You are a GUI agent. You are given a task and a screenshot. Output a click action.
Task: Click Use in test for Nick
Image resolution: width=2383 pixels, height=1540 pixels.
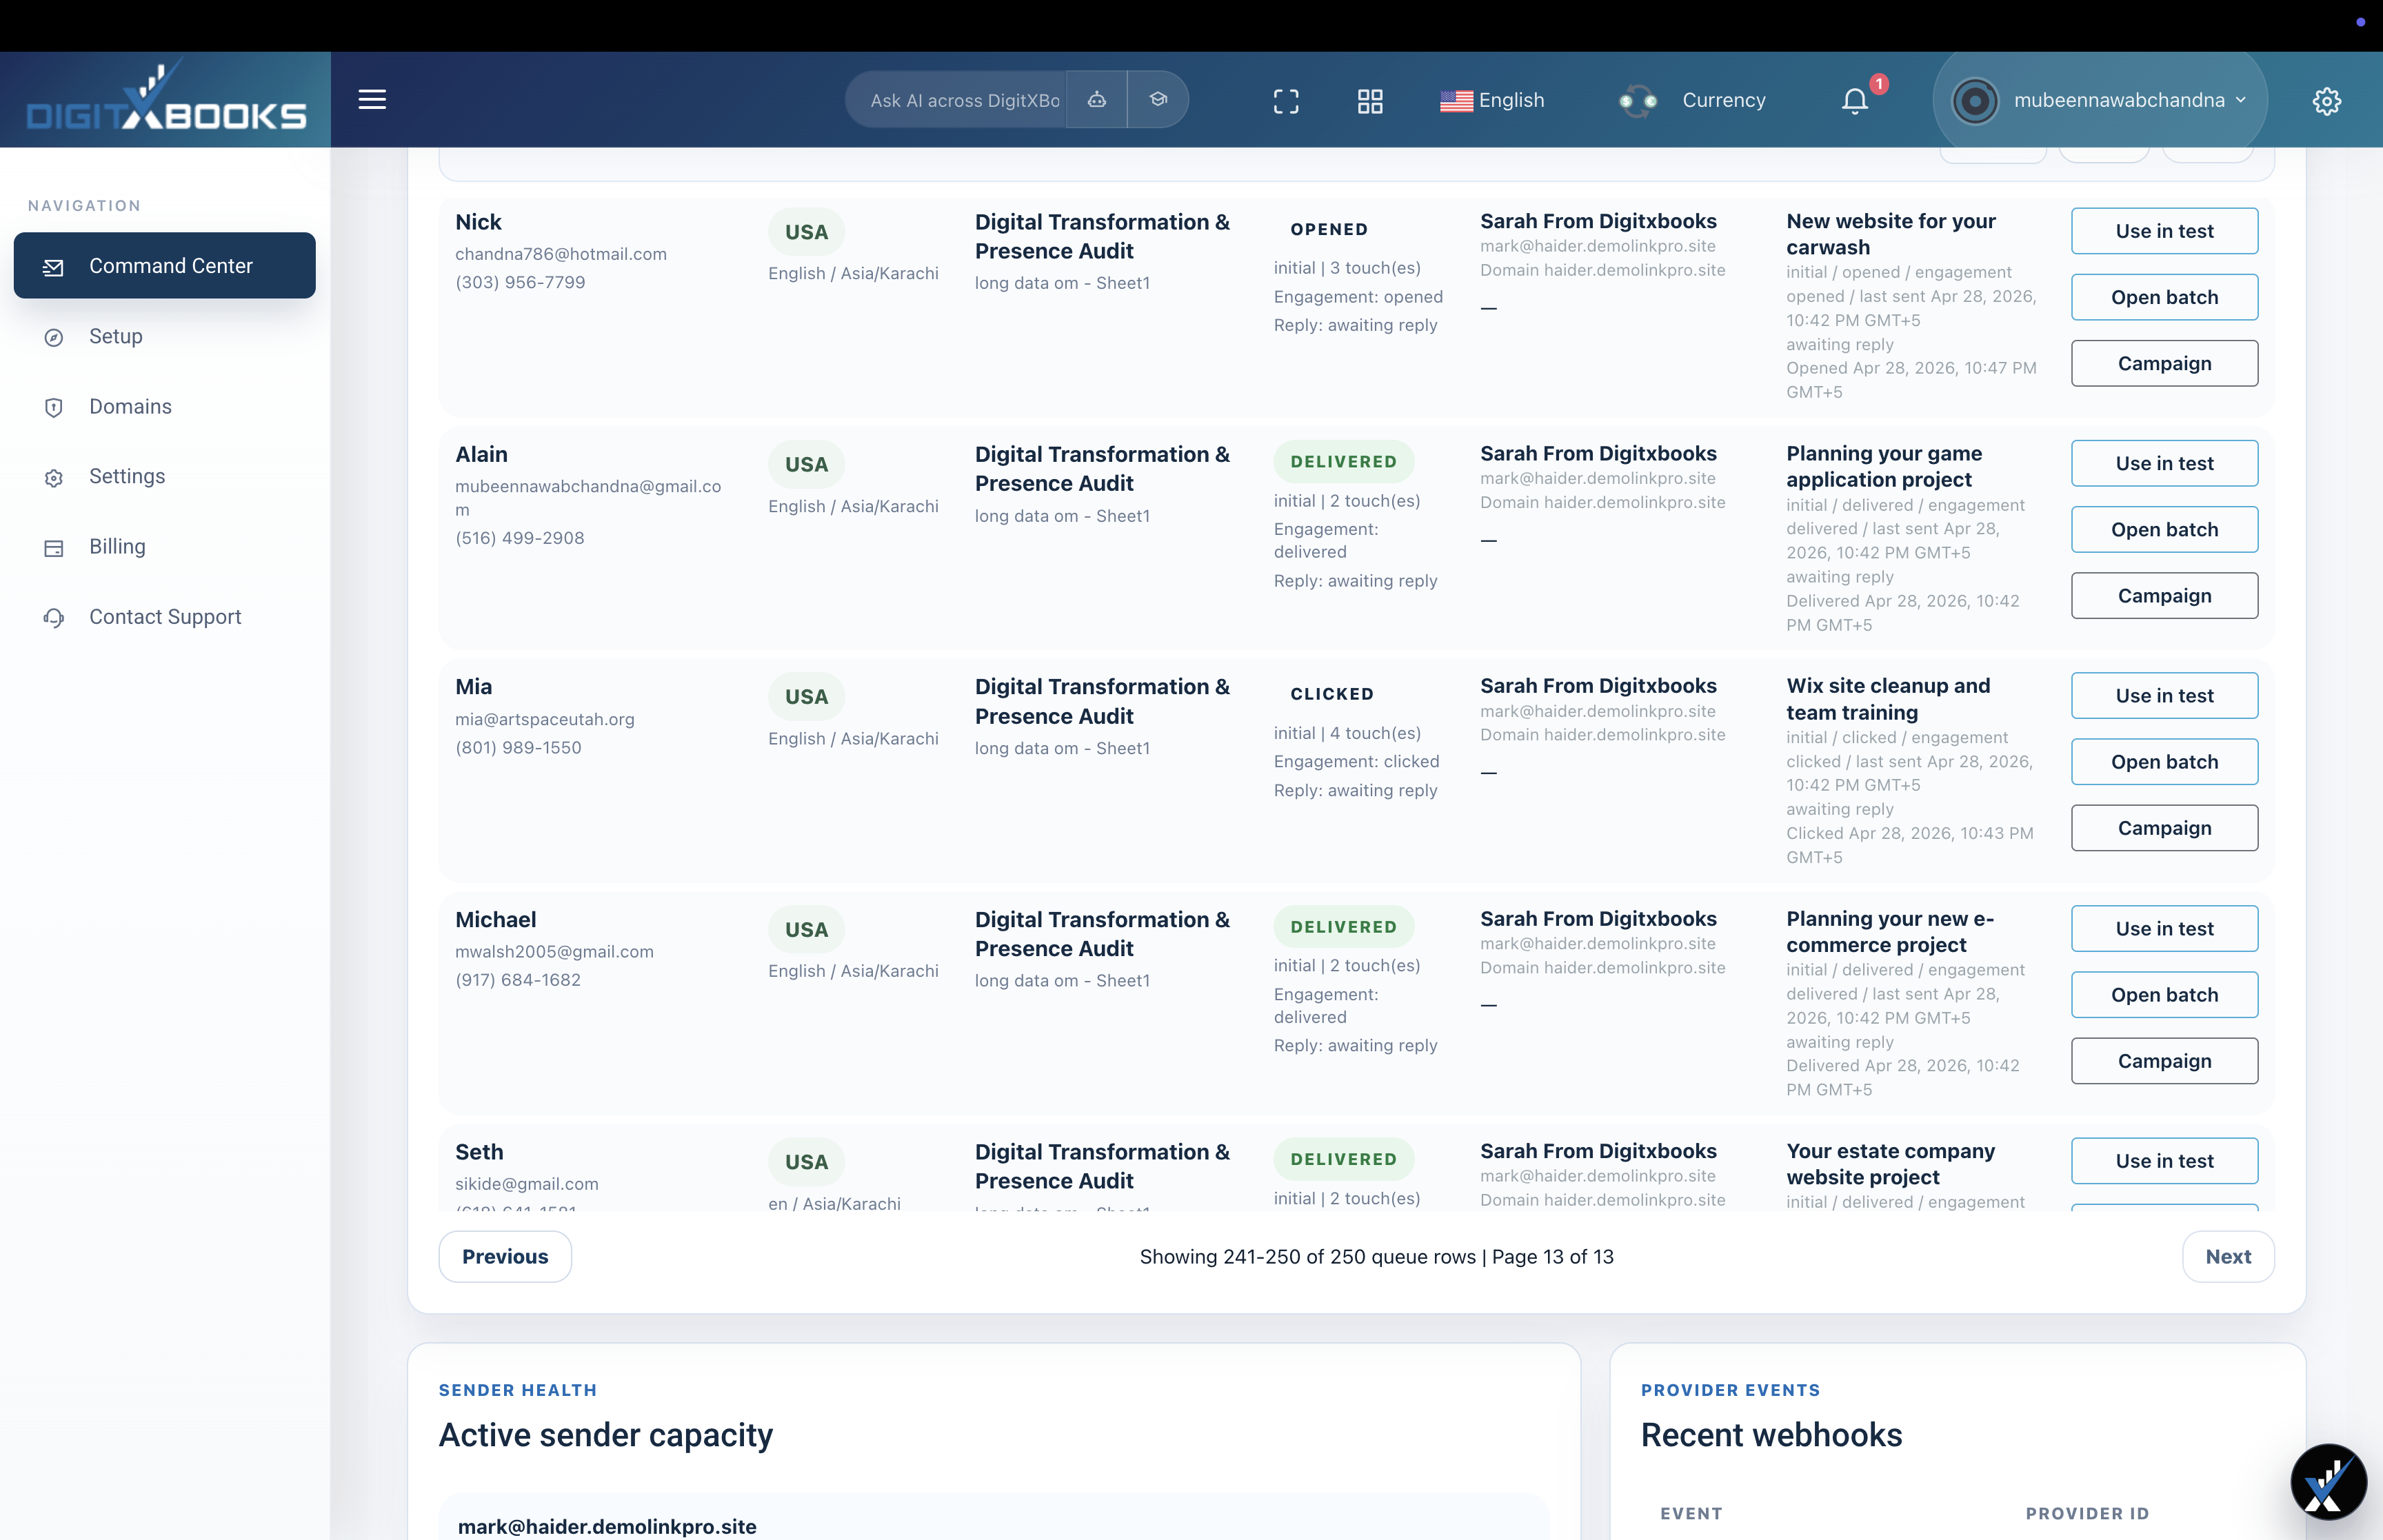(2164, 230)
